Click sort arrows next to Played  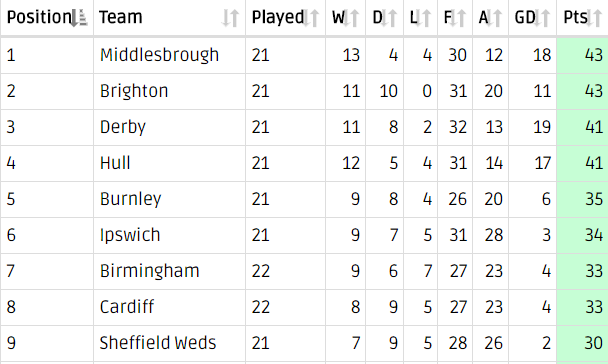[311, 18]
